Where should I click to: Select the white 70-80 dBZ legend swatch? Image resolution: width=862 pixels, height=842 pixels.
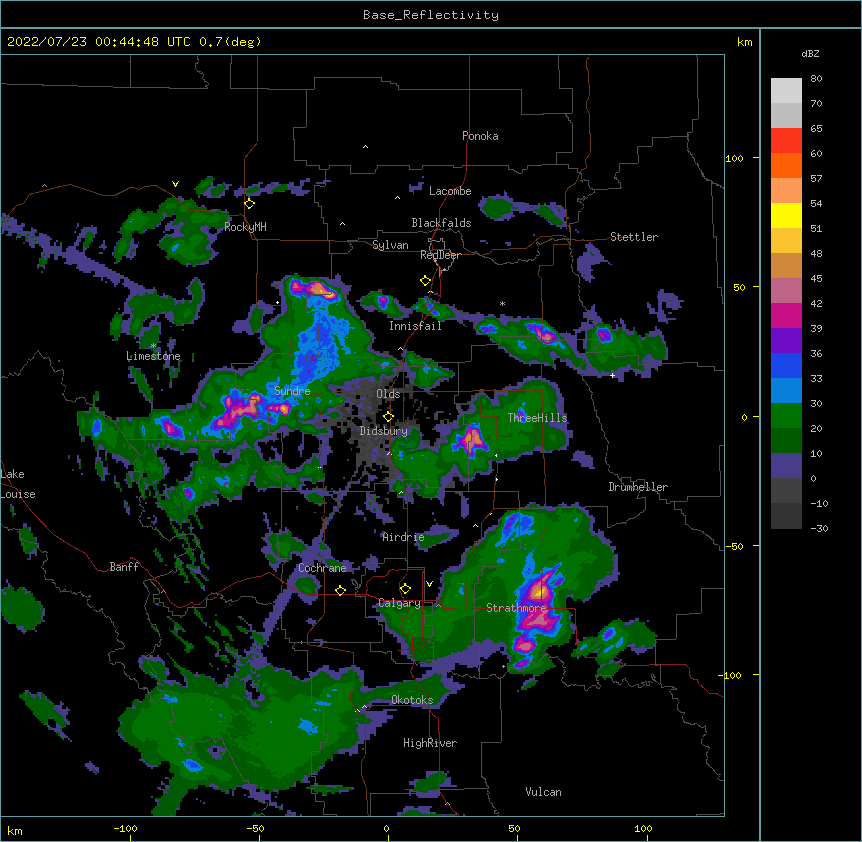click(x=786, y=91)
